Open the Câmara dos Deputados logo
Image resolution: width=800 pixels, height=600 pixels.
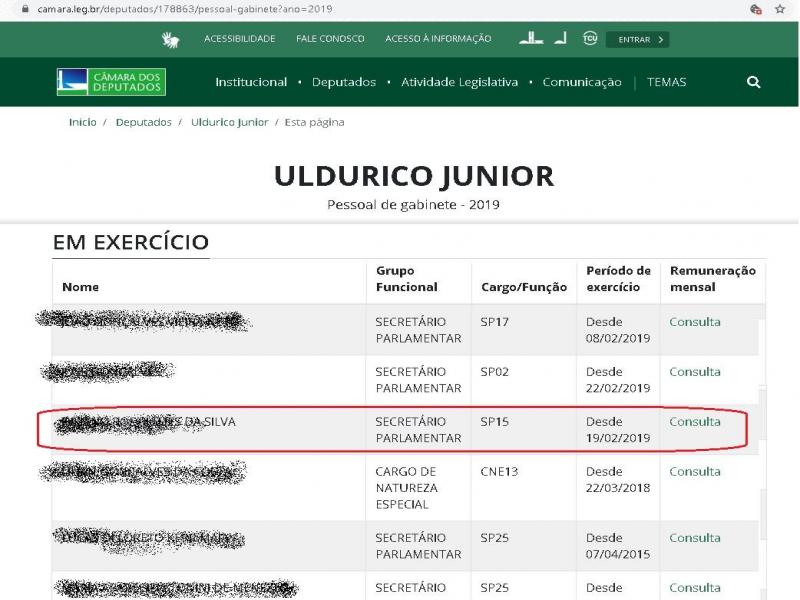pos(111,82)
